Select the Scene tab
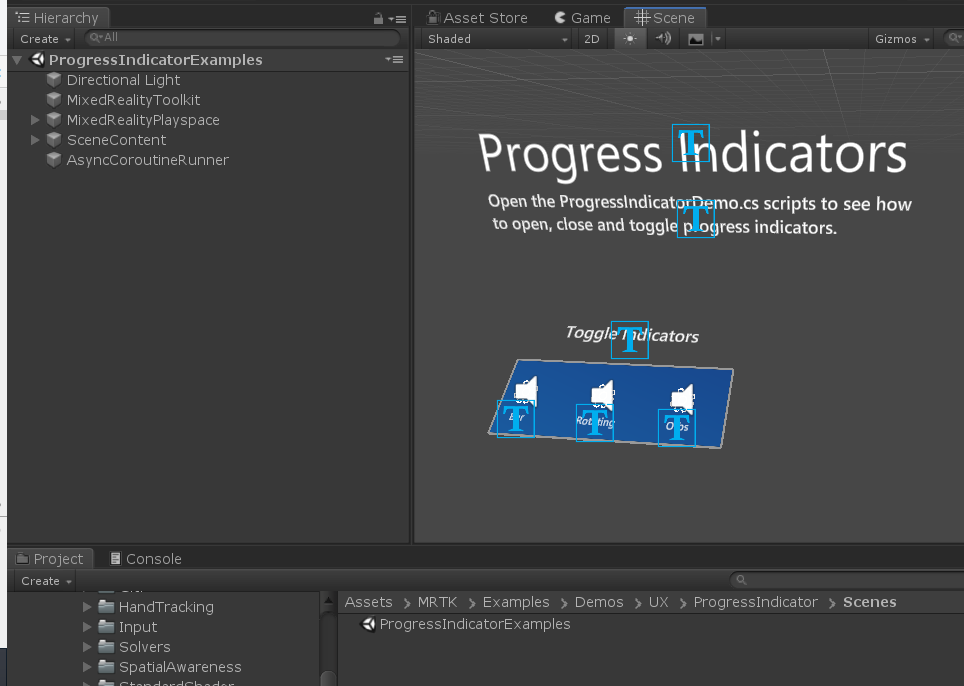964x686 pixels. point(665,18)
